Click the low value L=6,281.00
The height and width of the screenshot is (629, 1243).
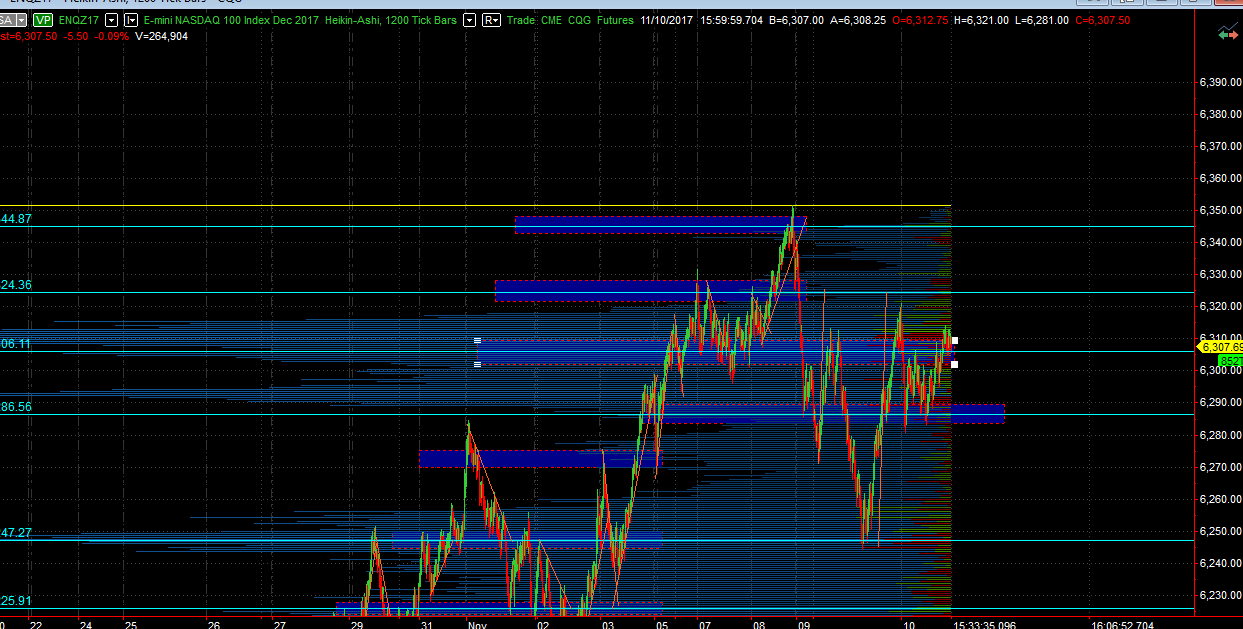1042,20
